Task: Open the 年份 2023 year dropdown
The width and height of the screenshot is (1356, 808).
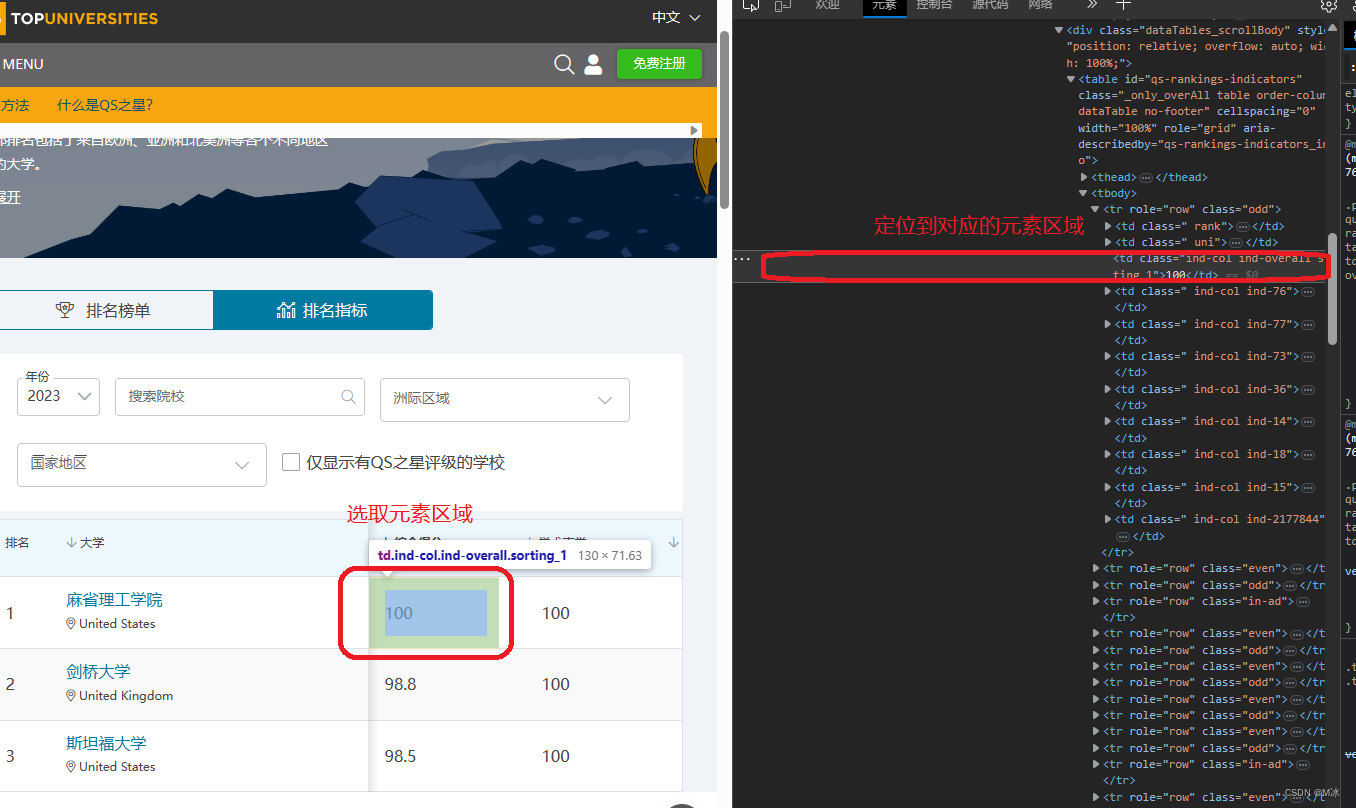Action: pos(58,396)
